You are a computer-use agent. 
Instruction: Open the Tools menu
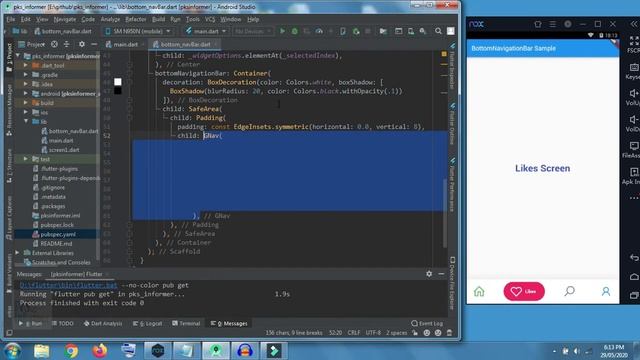coord(193,19)
